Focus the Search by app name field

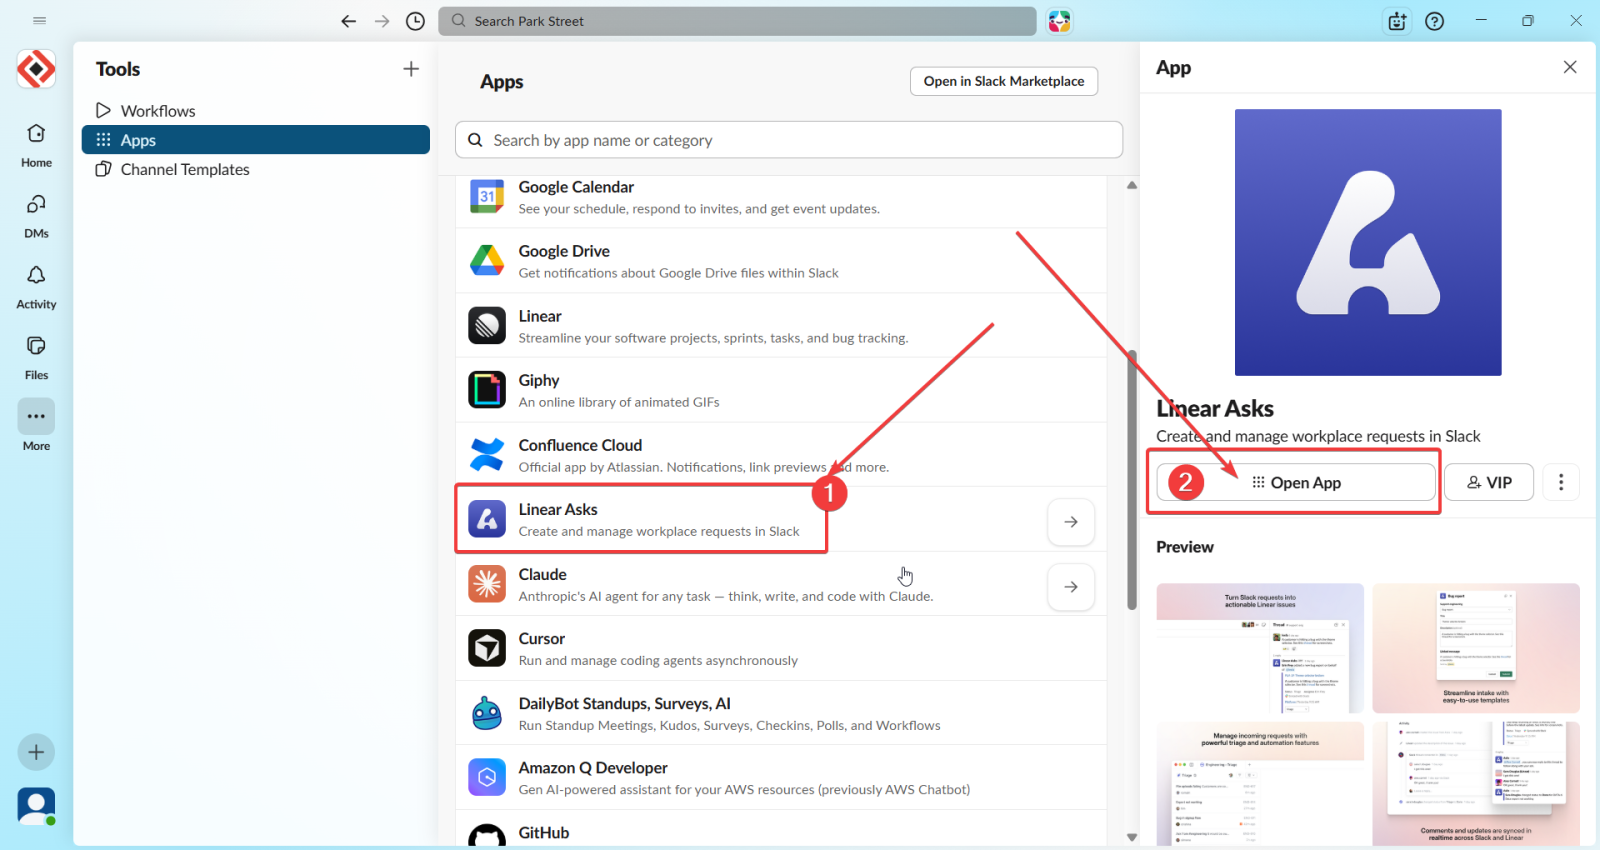tap(789, 140)
